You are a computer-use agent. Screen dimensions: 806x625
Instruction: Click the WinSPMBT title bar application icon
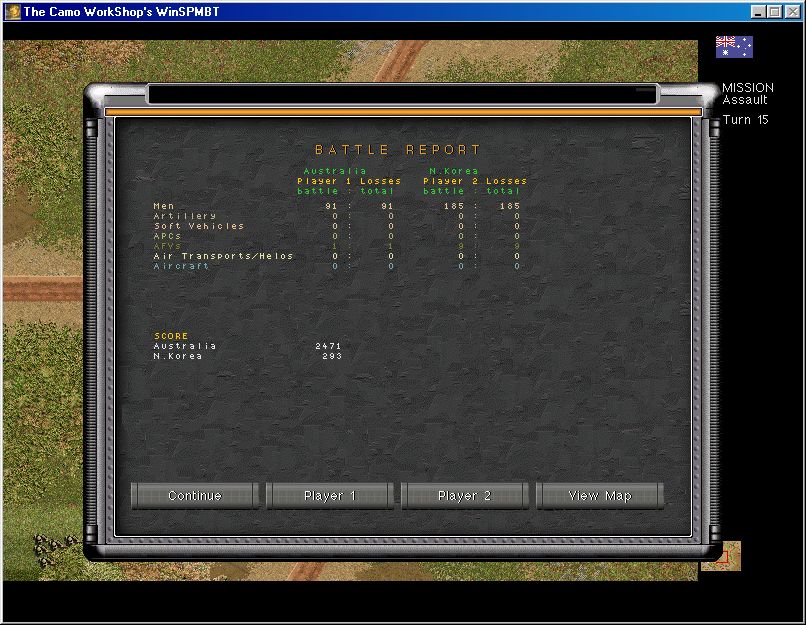coord(11,11)
